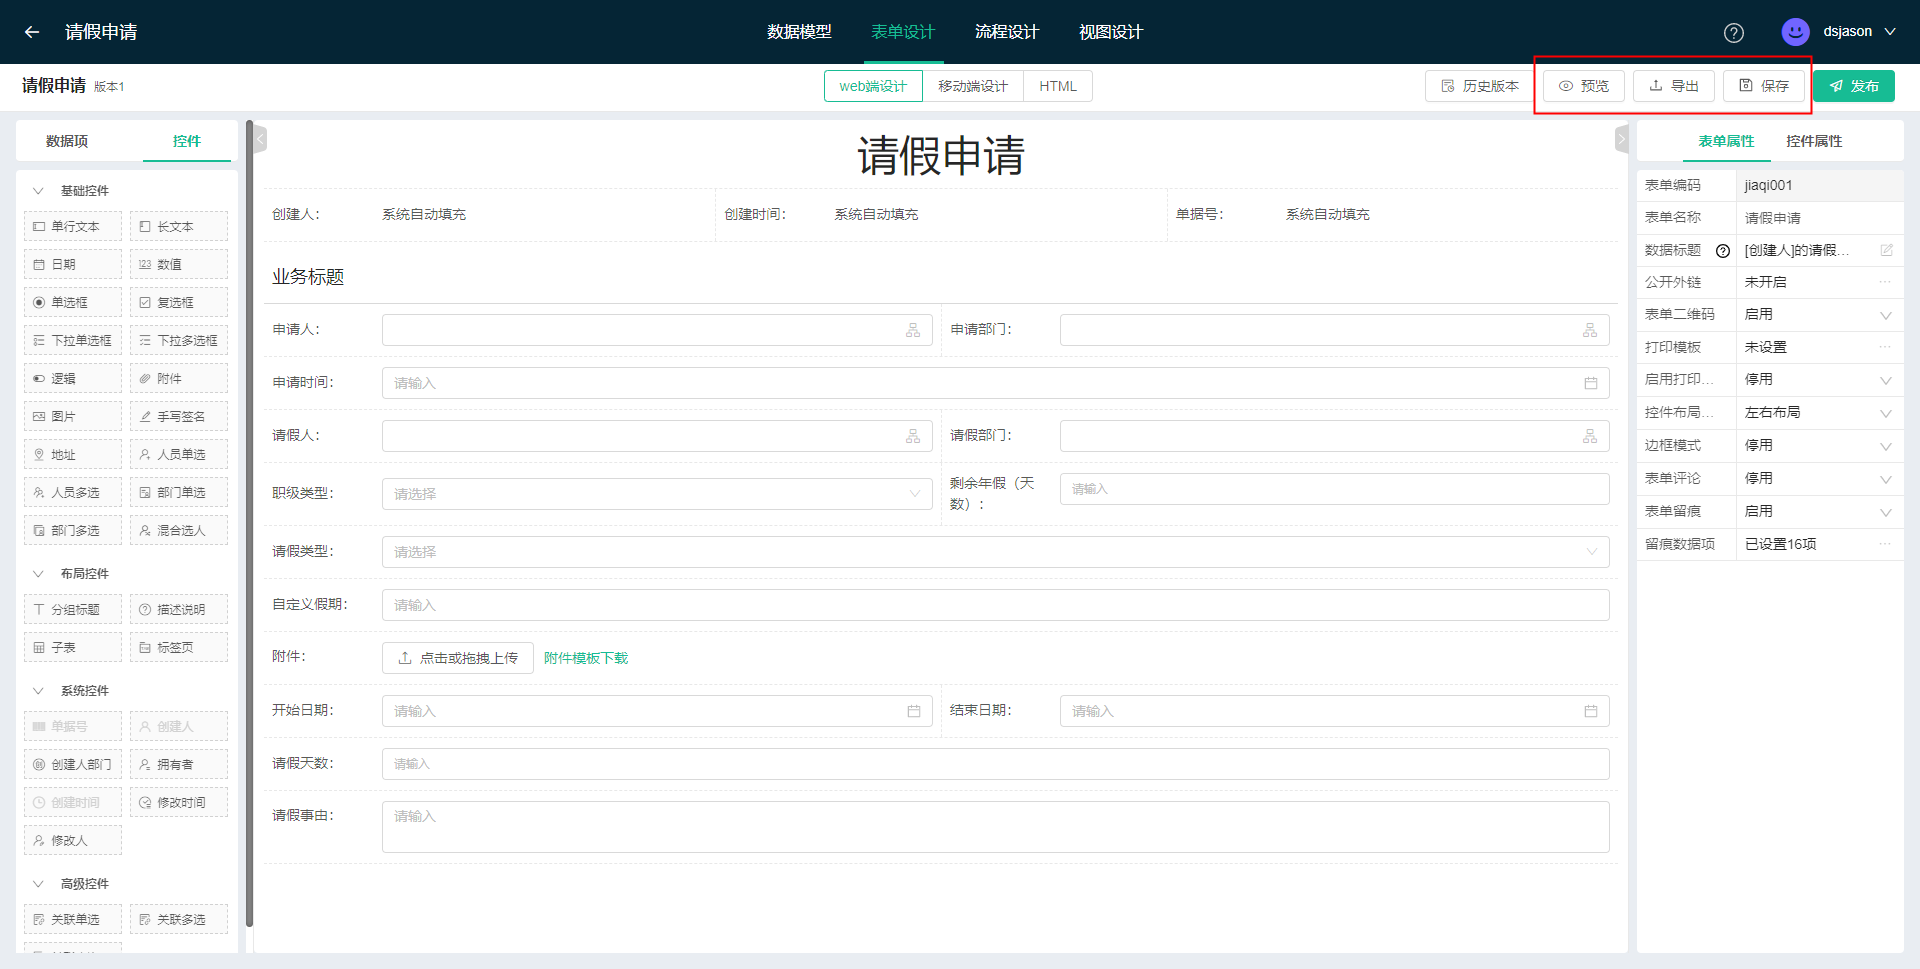Open the 边框模式 property dropdown
Screen dimensions: 1920x969
point(1820,445)
